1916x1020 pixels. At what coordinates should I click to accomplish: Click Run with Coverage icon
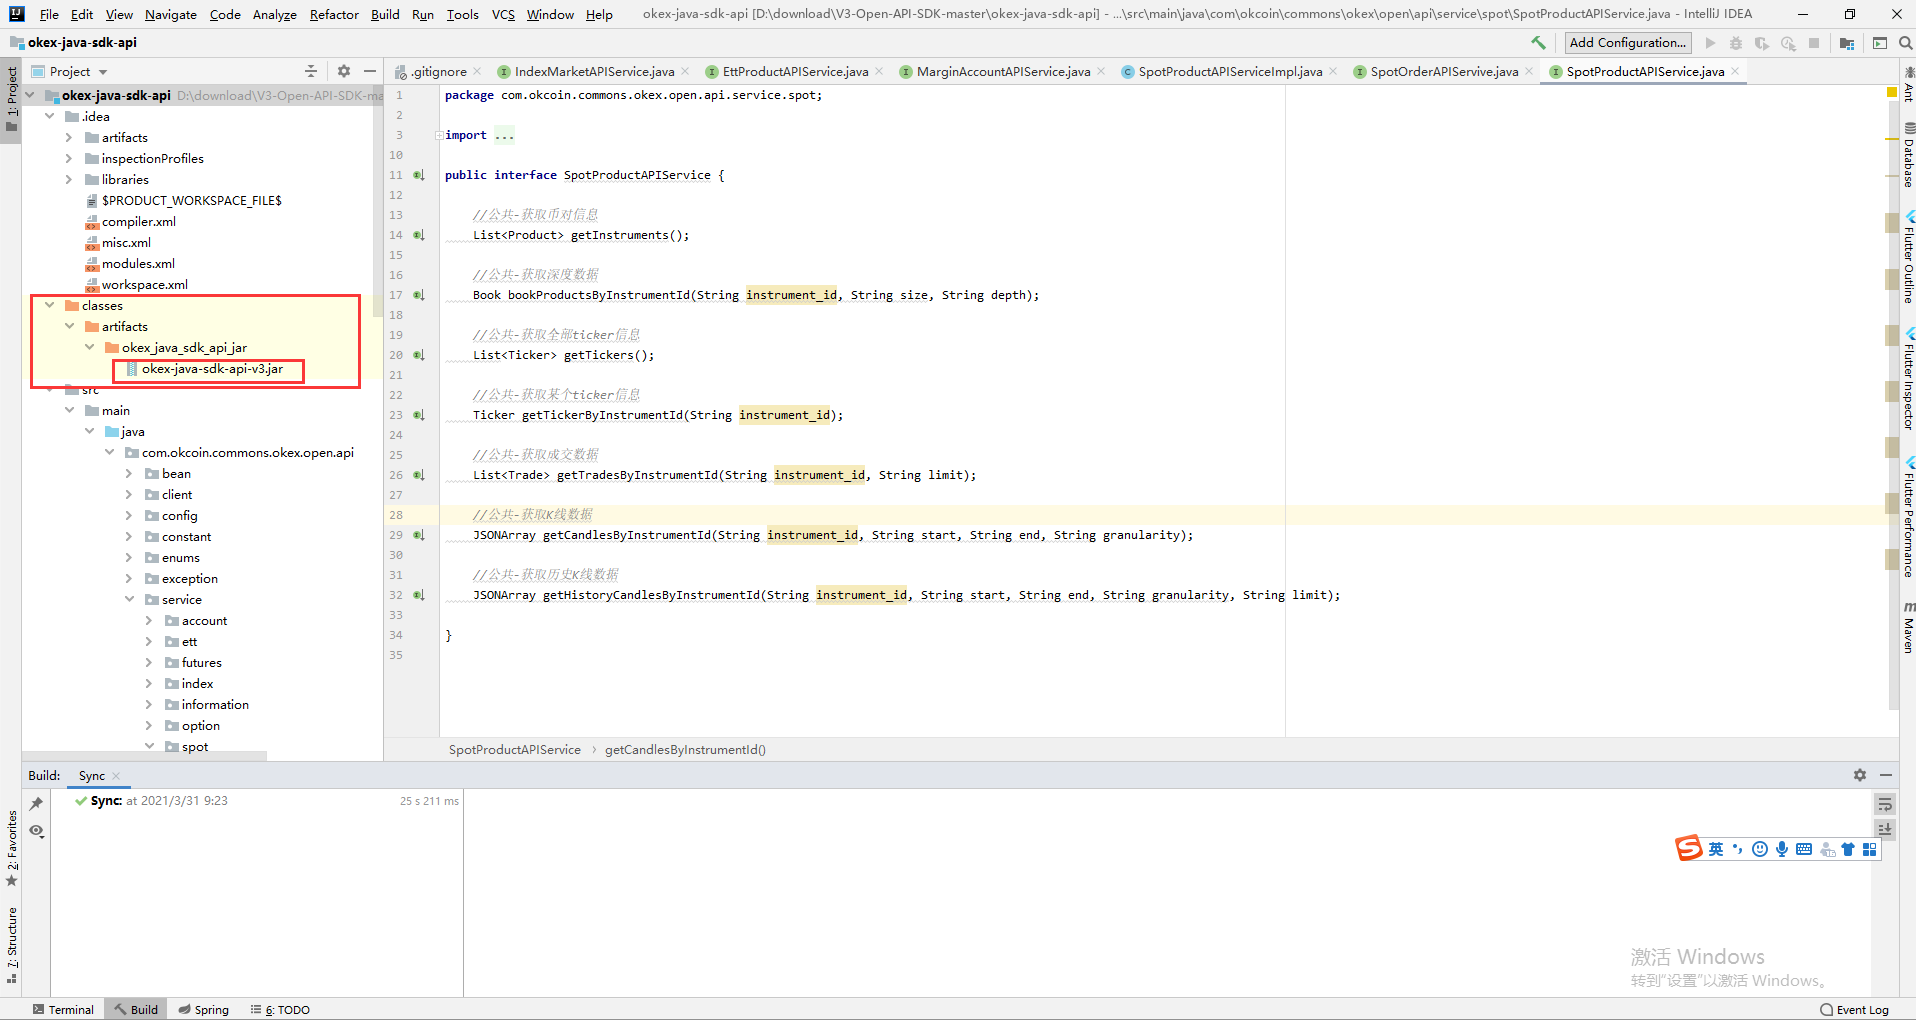pos(1762,43)
